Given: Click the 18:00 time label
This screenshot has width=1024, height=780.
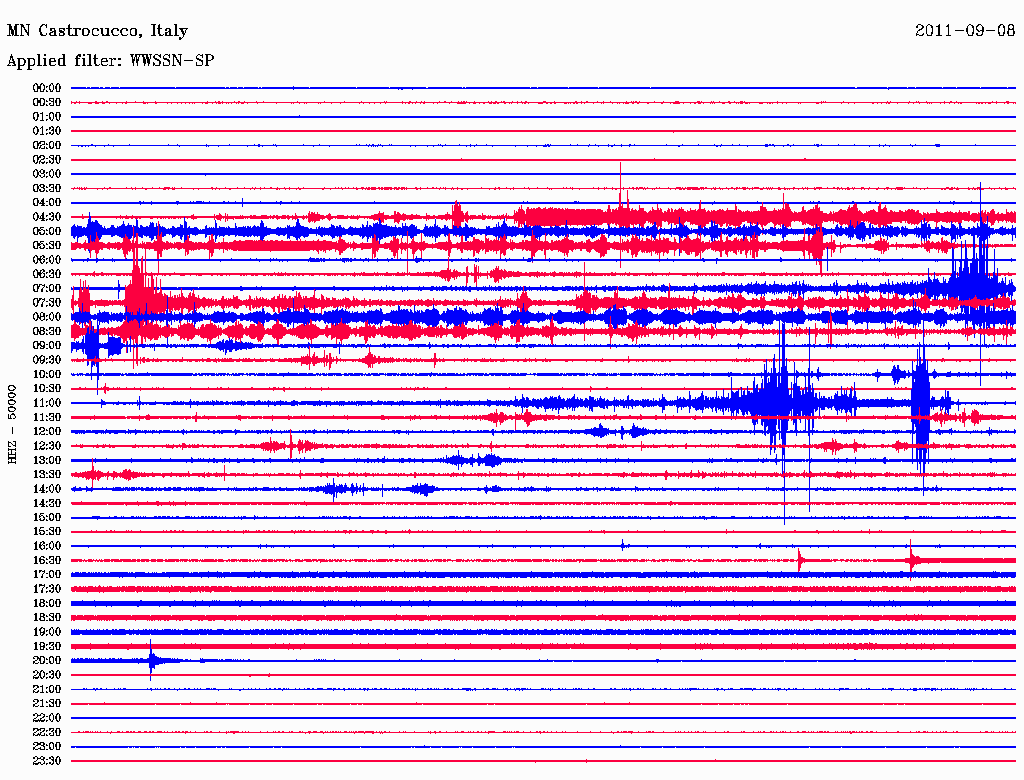Looking at the screenshot, I should pyautogui.click(x=46, y=604).
